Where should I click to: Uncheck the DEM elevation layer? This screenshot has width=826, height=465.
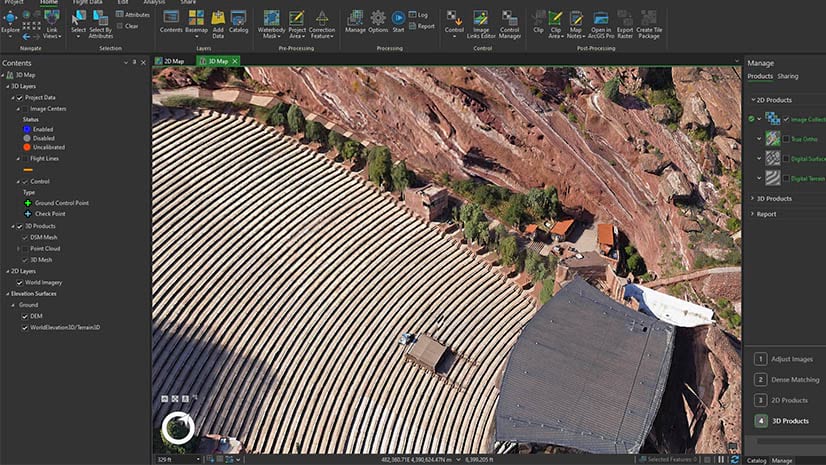click(x=25, y=316)
